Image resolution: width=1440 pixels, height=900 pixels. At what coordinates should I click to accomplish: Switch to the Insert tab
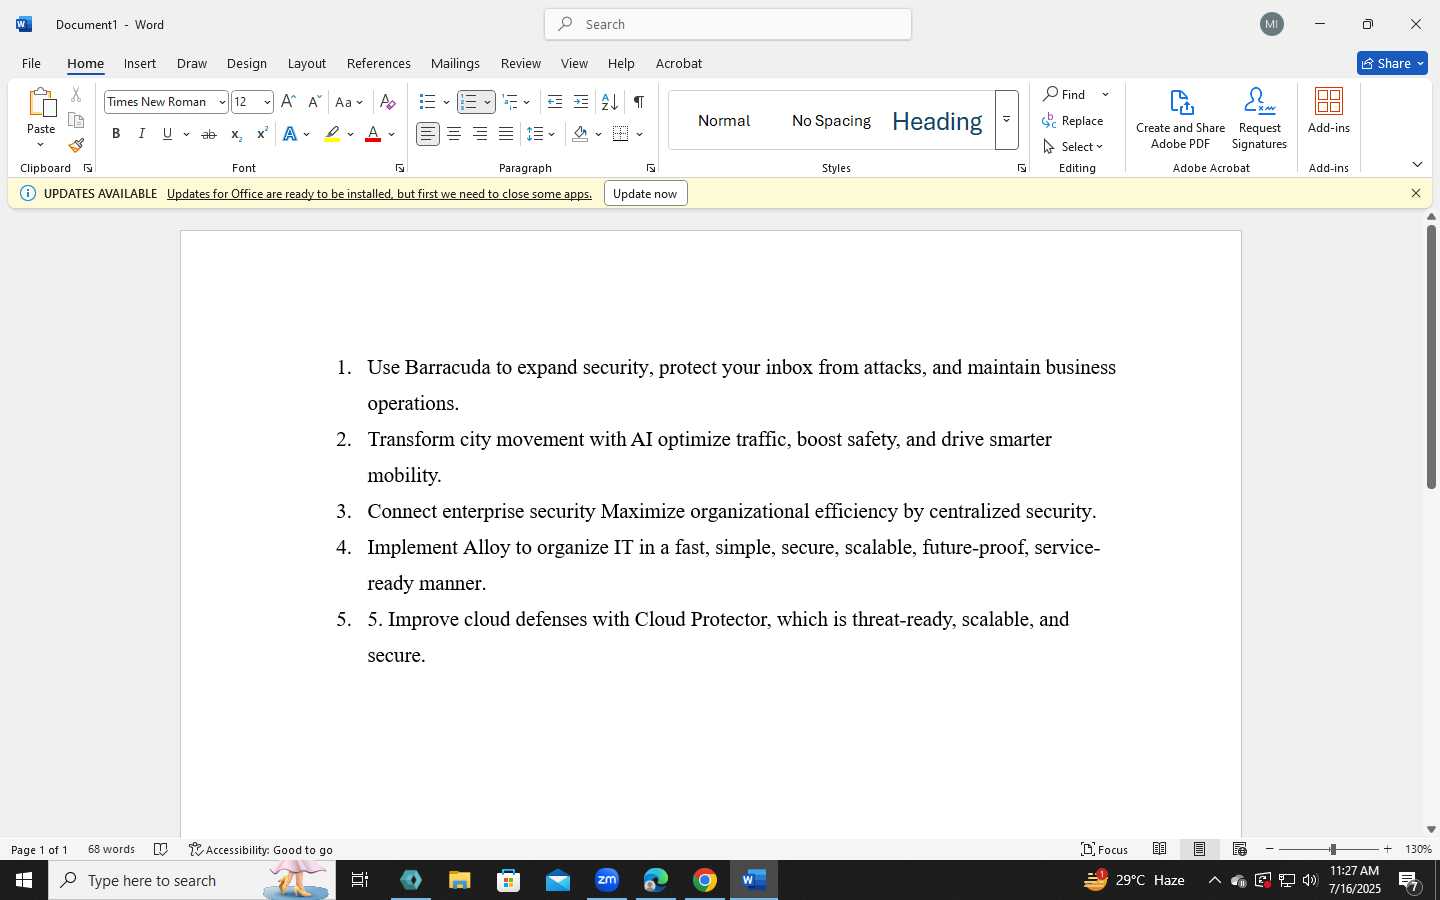pos(140,63)
